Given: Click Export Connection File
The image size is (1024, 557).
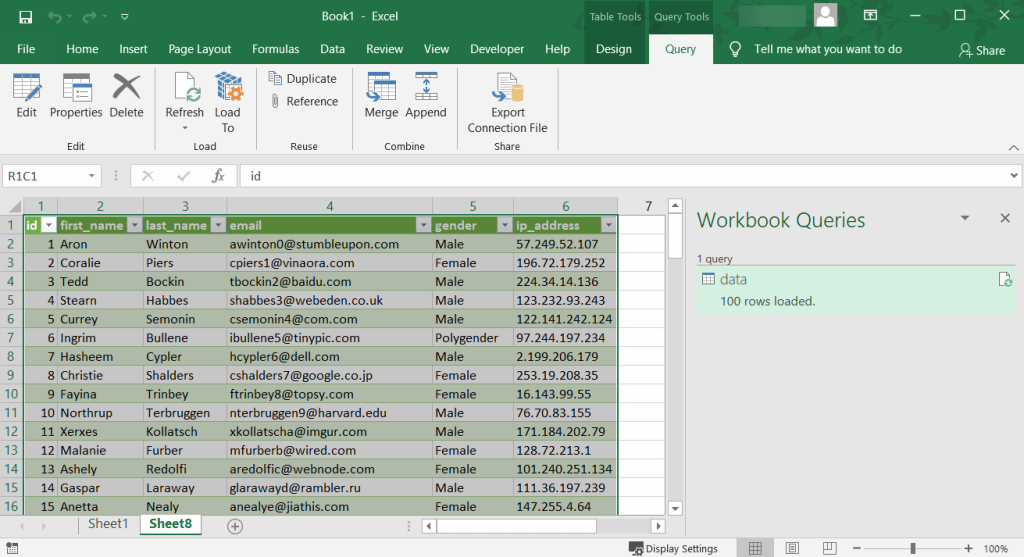Looking at the screenshot, I should 507,103.
